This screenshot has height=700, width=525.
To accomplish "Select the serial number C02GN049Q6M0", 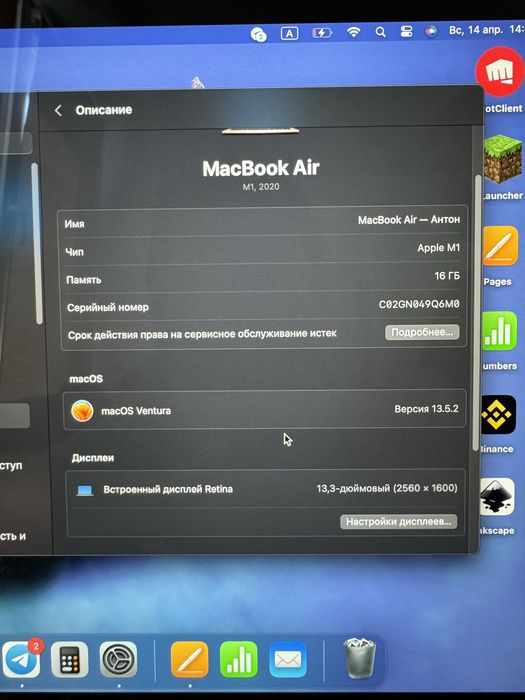I will coord(419,304).
